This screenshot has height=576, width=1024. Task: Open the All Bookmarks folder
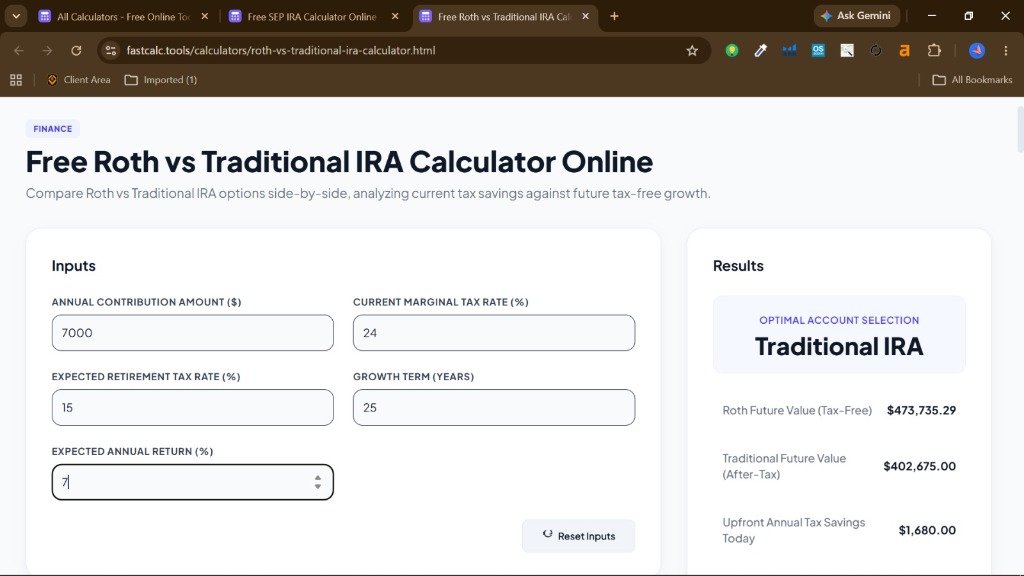[972, 80]
